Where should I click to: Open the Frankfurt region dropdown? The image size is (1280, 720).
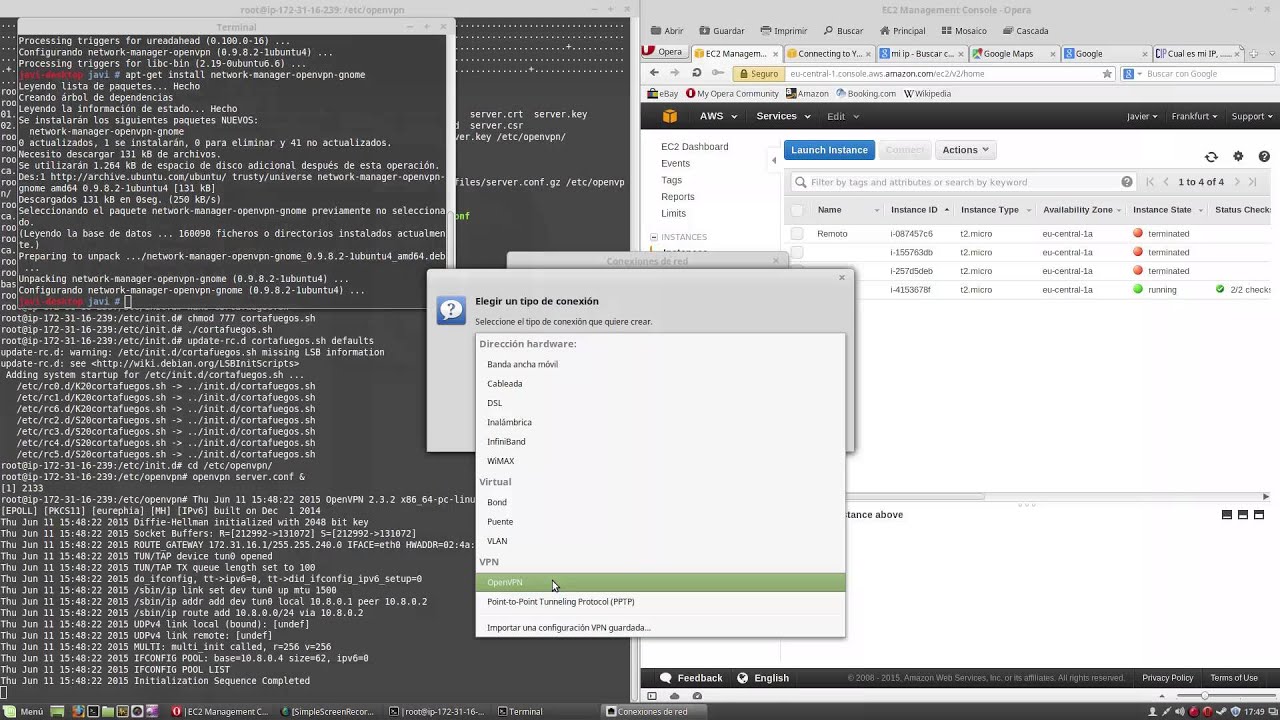1195,116
